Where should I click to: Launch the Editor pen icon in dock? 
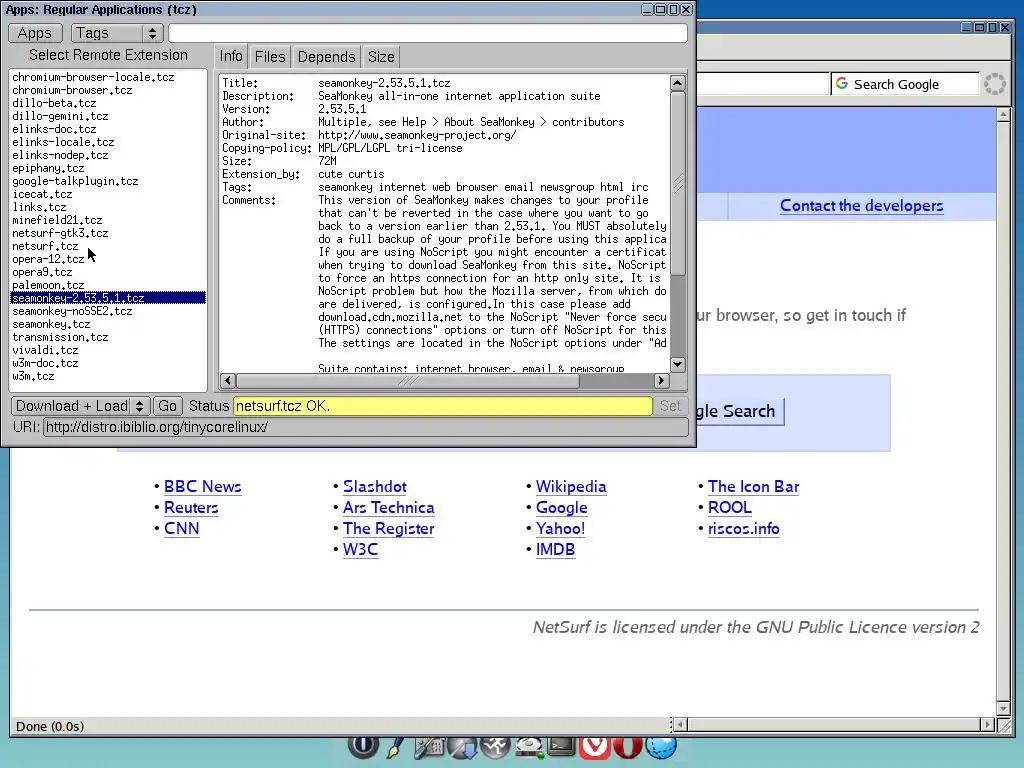coord(395,746)
